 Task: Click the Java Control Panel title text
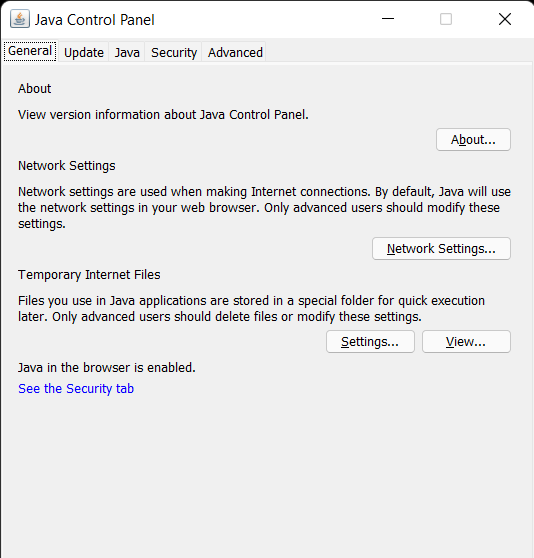[x=95, y=20]
